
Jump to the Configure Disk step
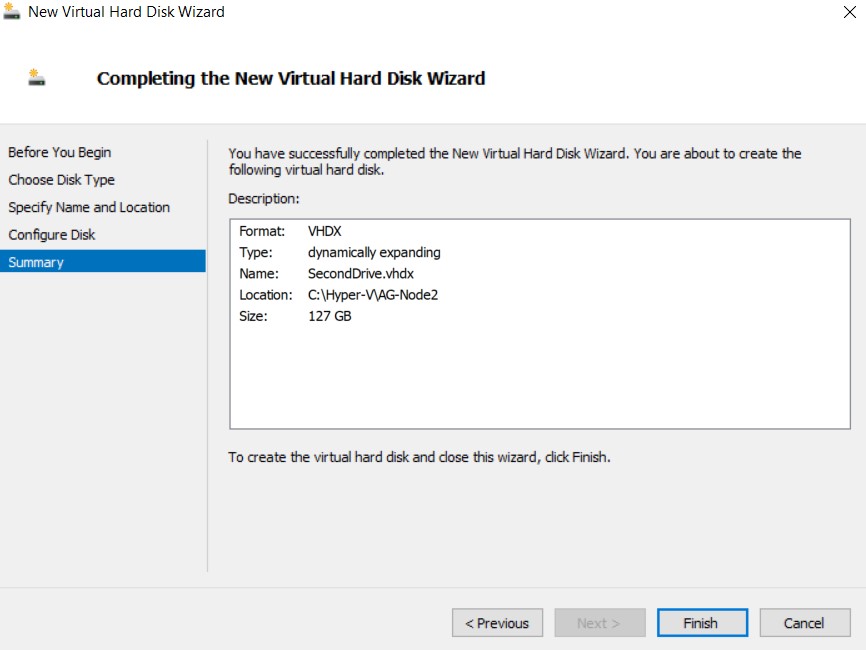(52, 235)
